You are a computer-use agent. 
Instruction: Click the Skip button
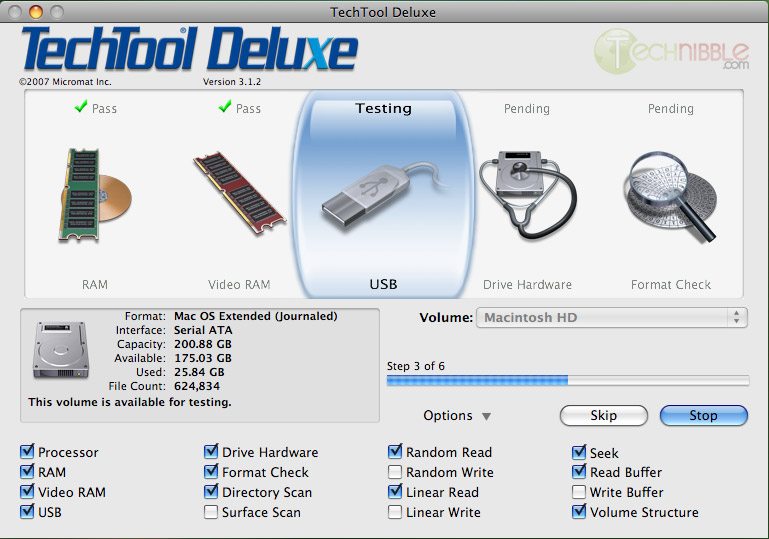[x=604, y=415]
